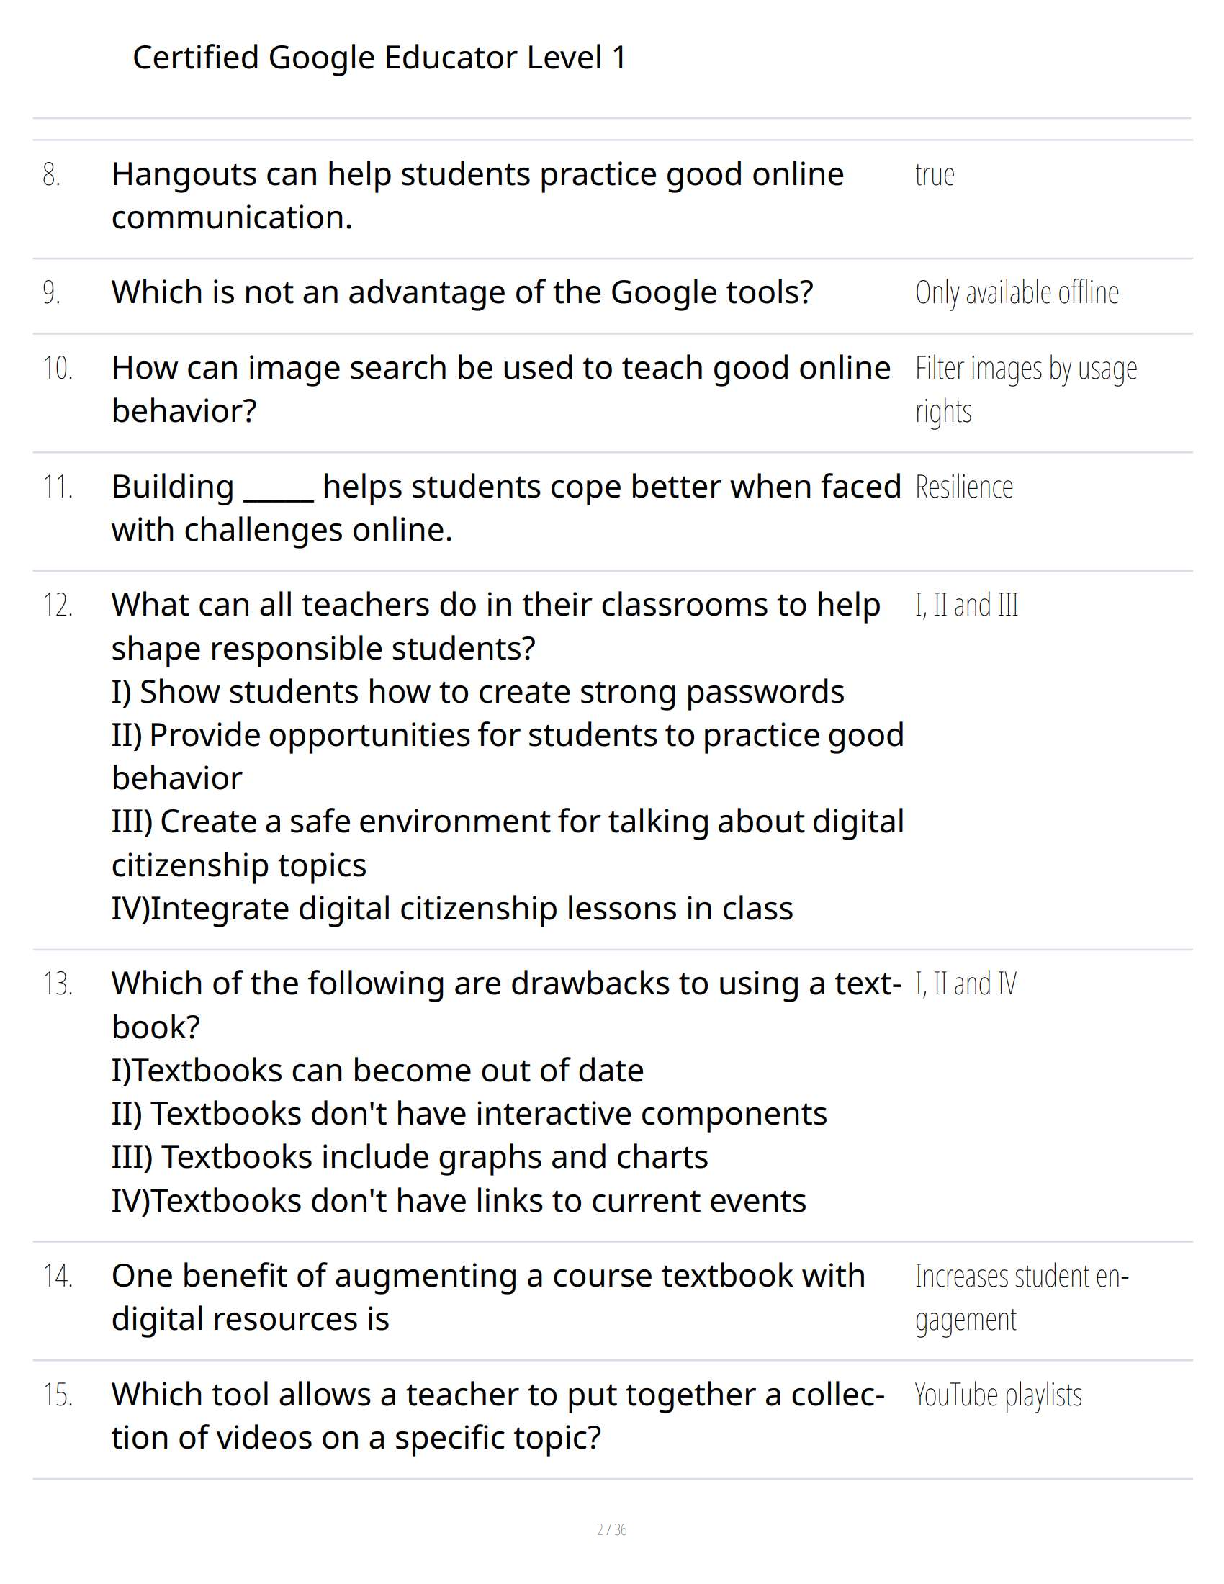Click the answer 'true' for question 8

tap(934, 175)
